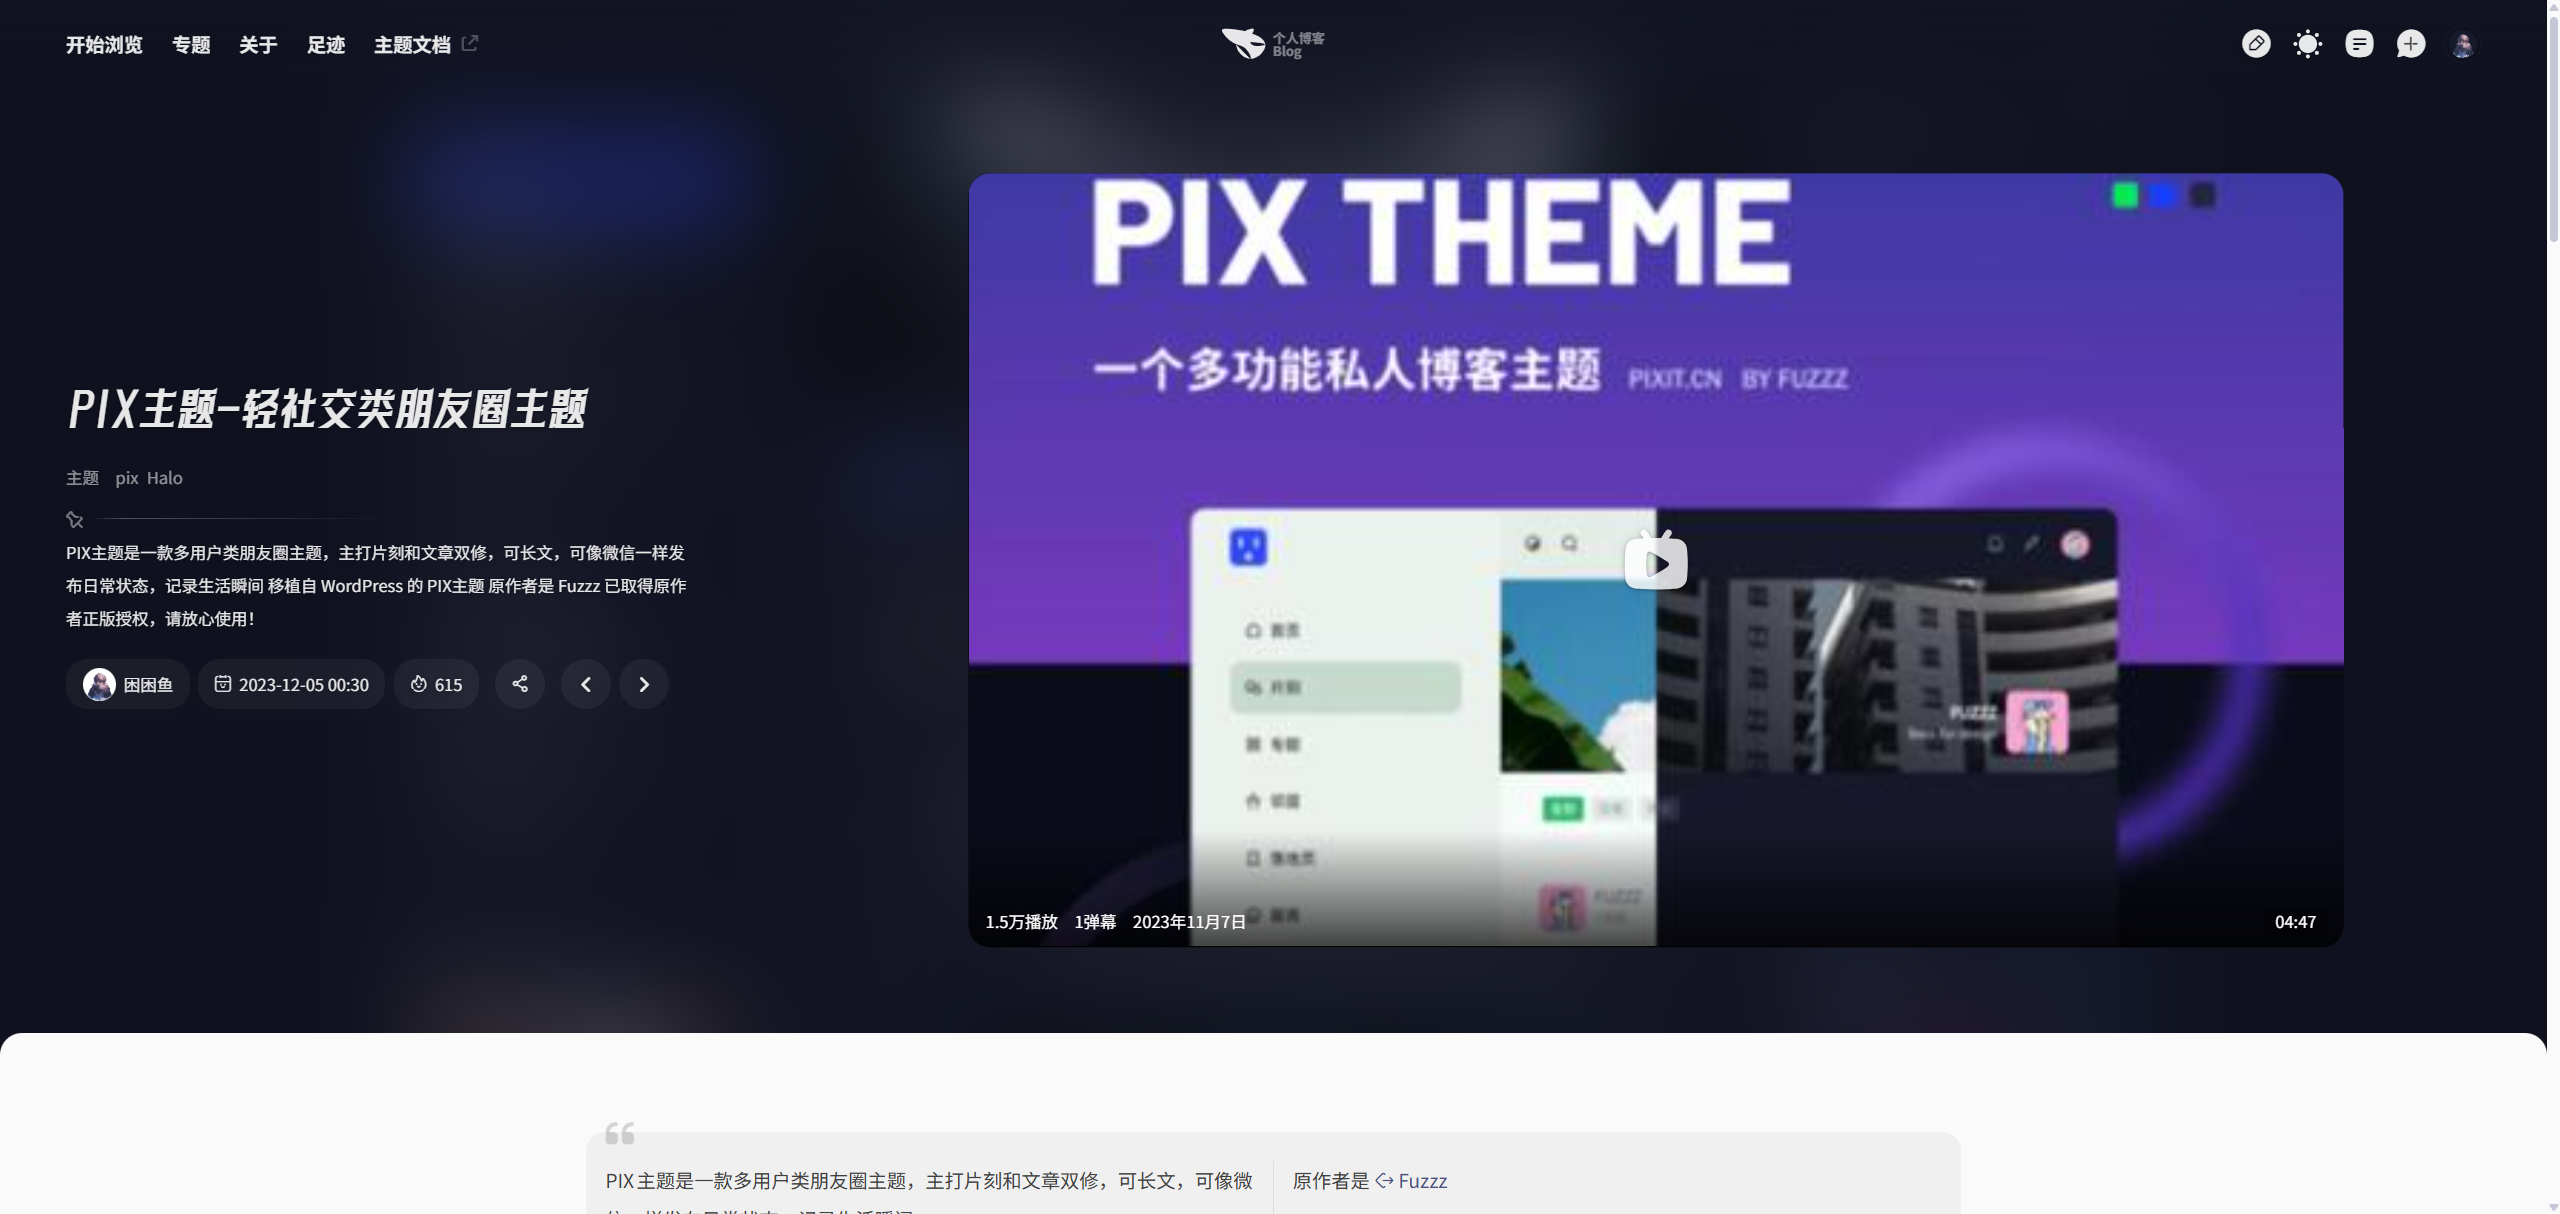Click the flame icon next to 615 views

tap(419, 684)
